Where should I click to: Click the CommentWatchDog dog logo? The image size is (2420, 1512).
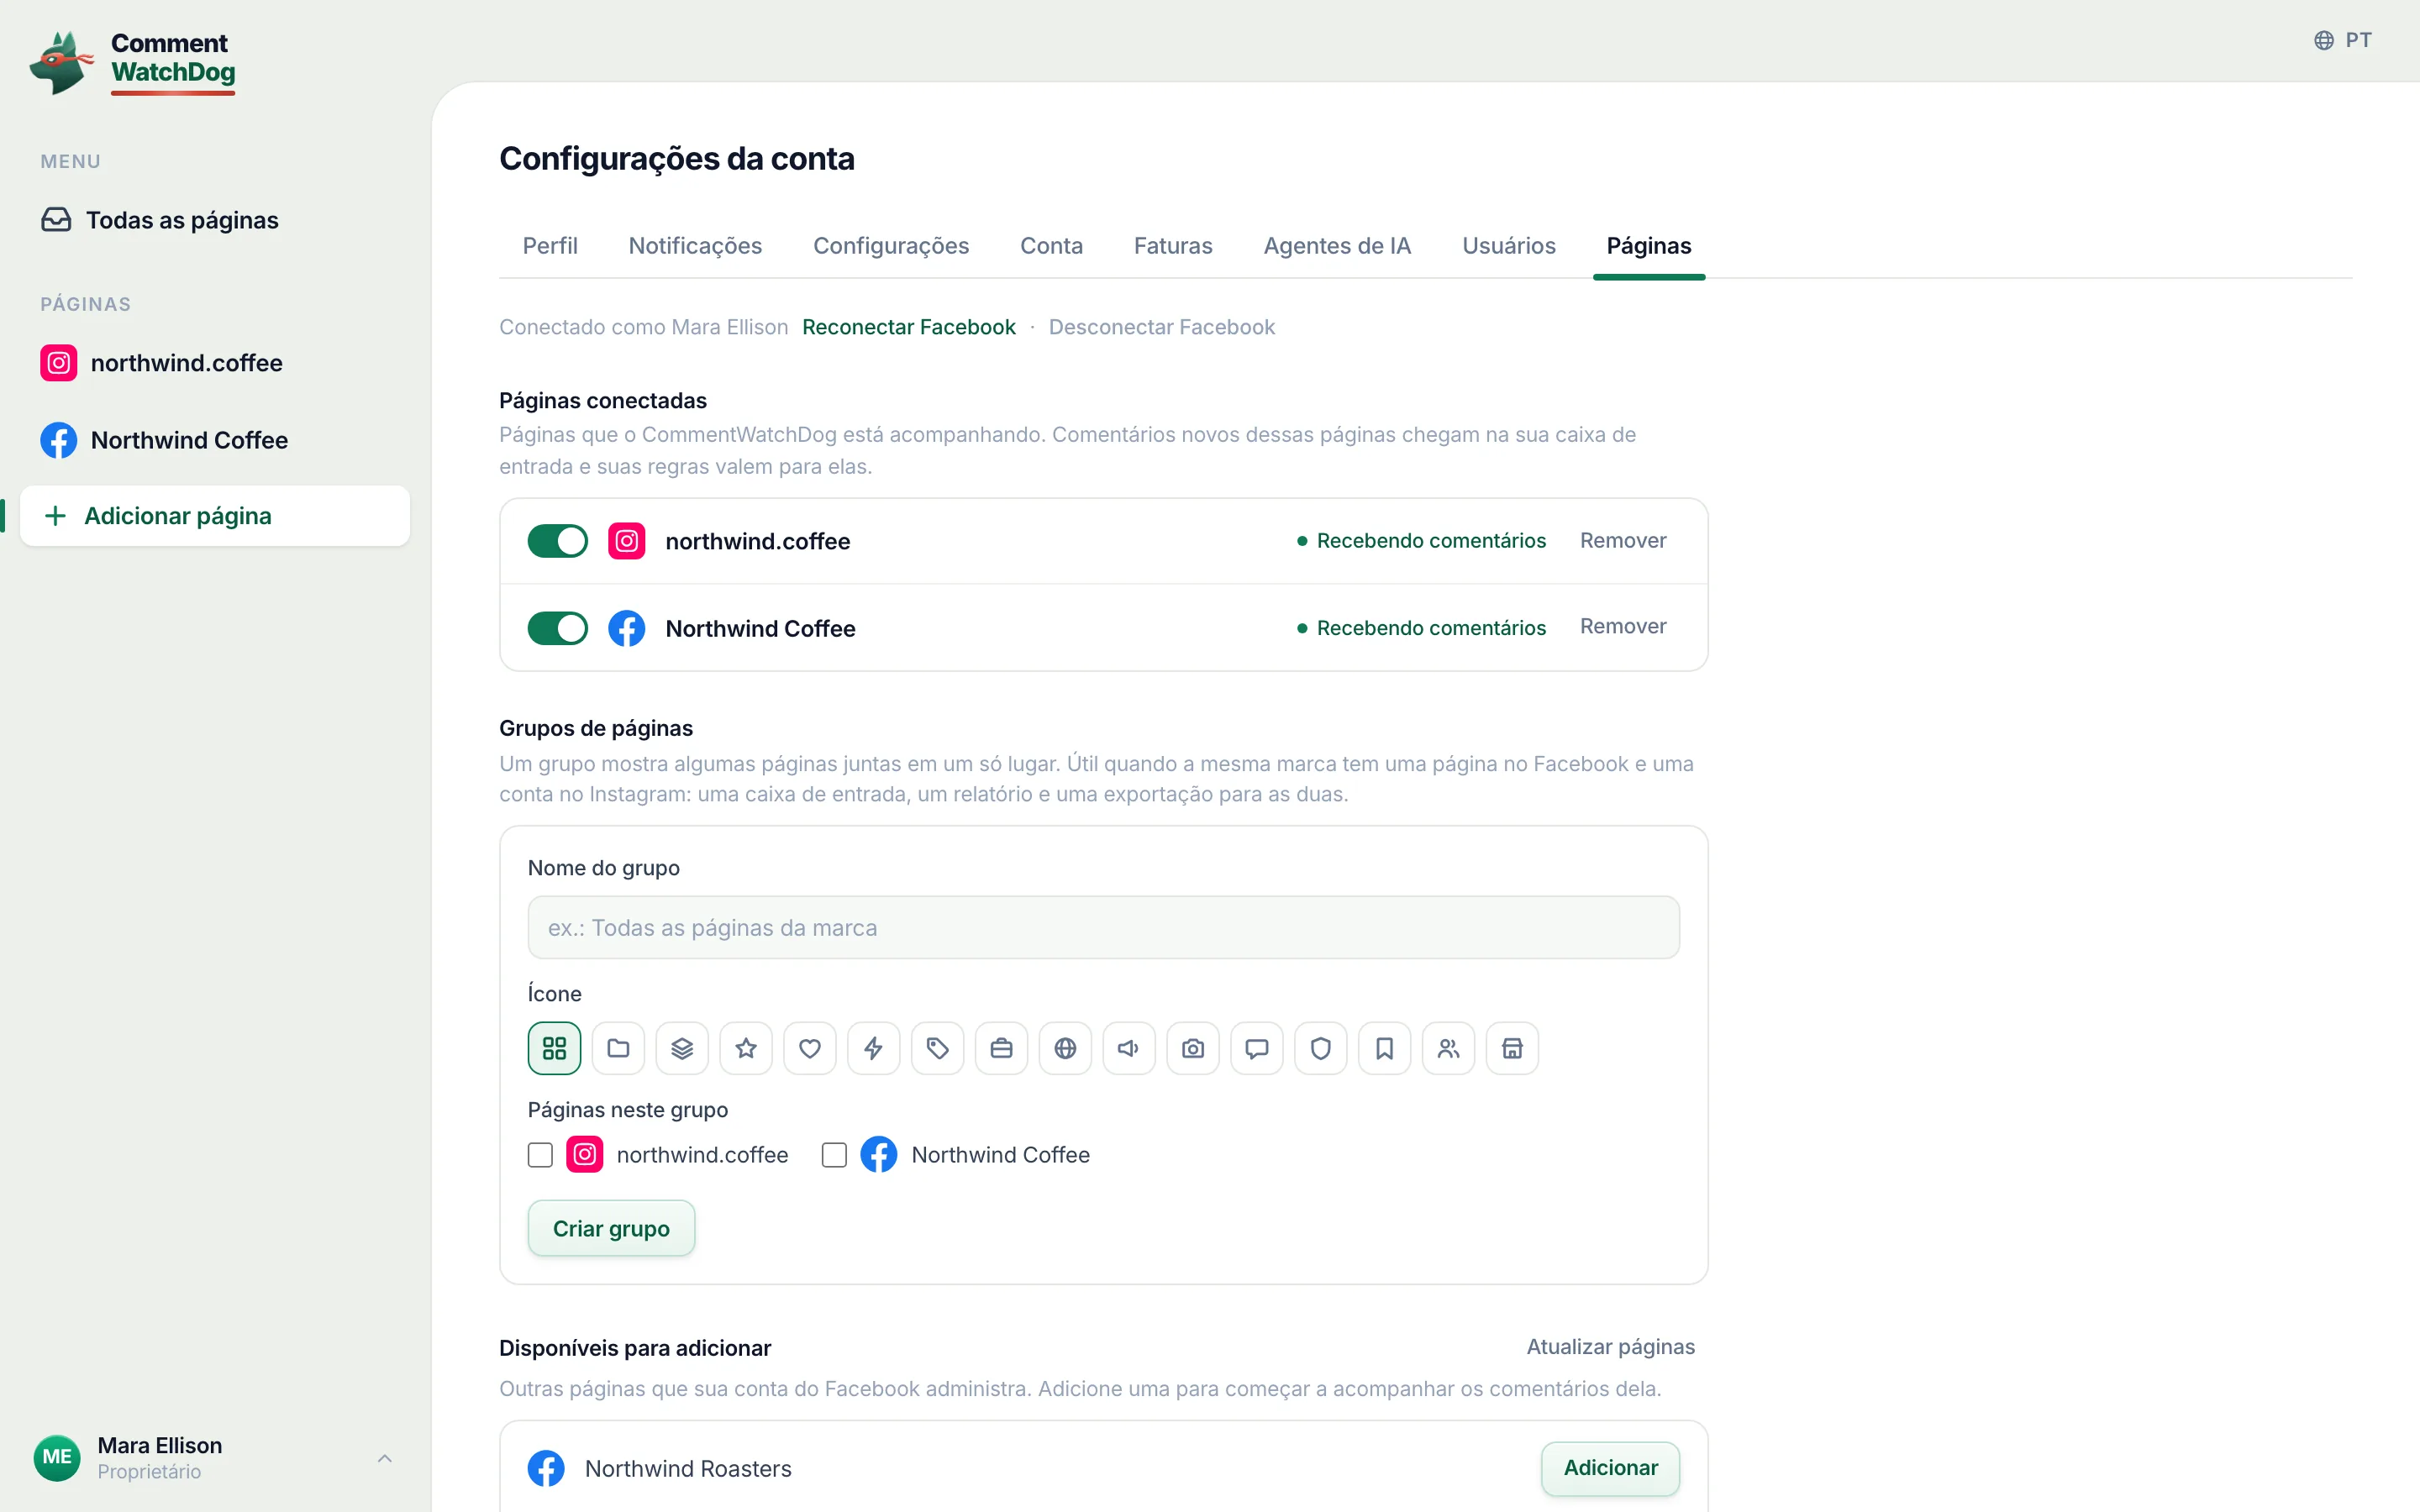[x=61, y=62]
